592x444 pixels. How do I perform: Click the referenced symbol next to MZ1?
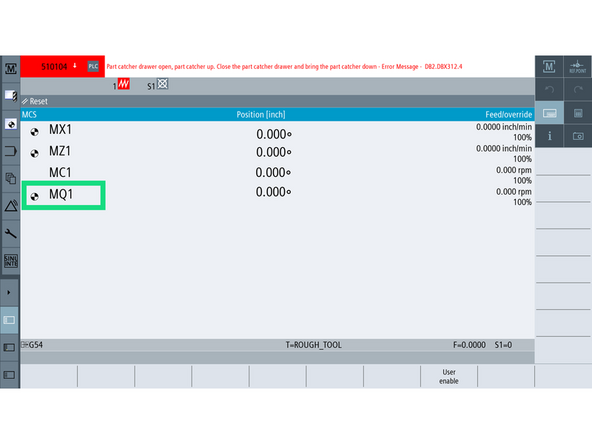pyautogui.click(x=34, y=153)
